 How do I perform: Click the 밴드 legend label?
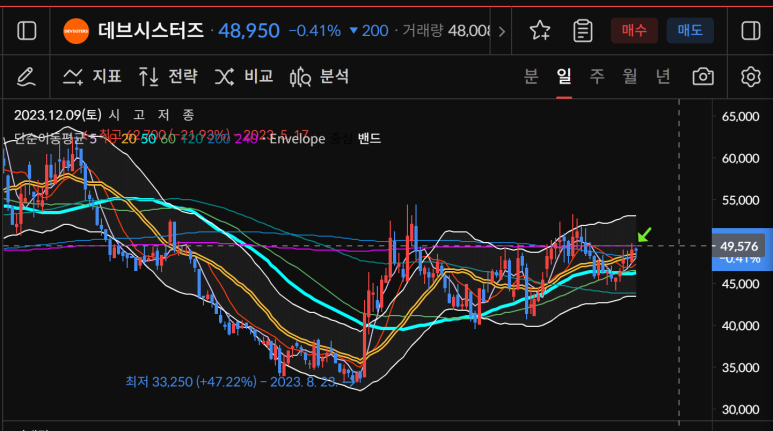tap(369, 139)
